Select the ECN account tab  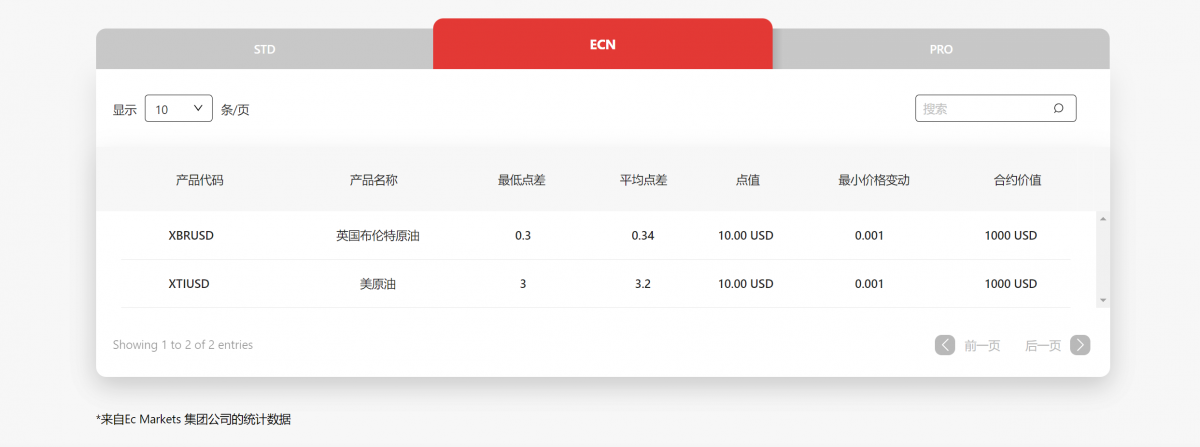(x=602, y=45)
